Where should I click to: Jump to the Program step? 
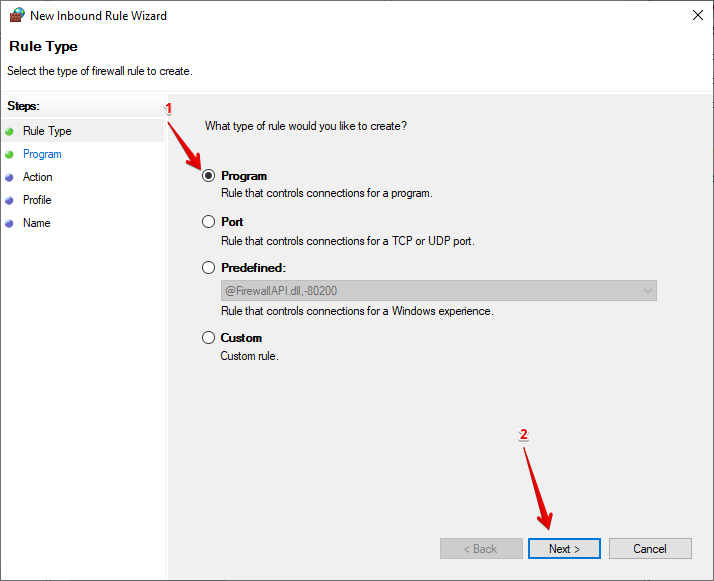(42, 154)
